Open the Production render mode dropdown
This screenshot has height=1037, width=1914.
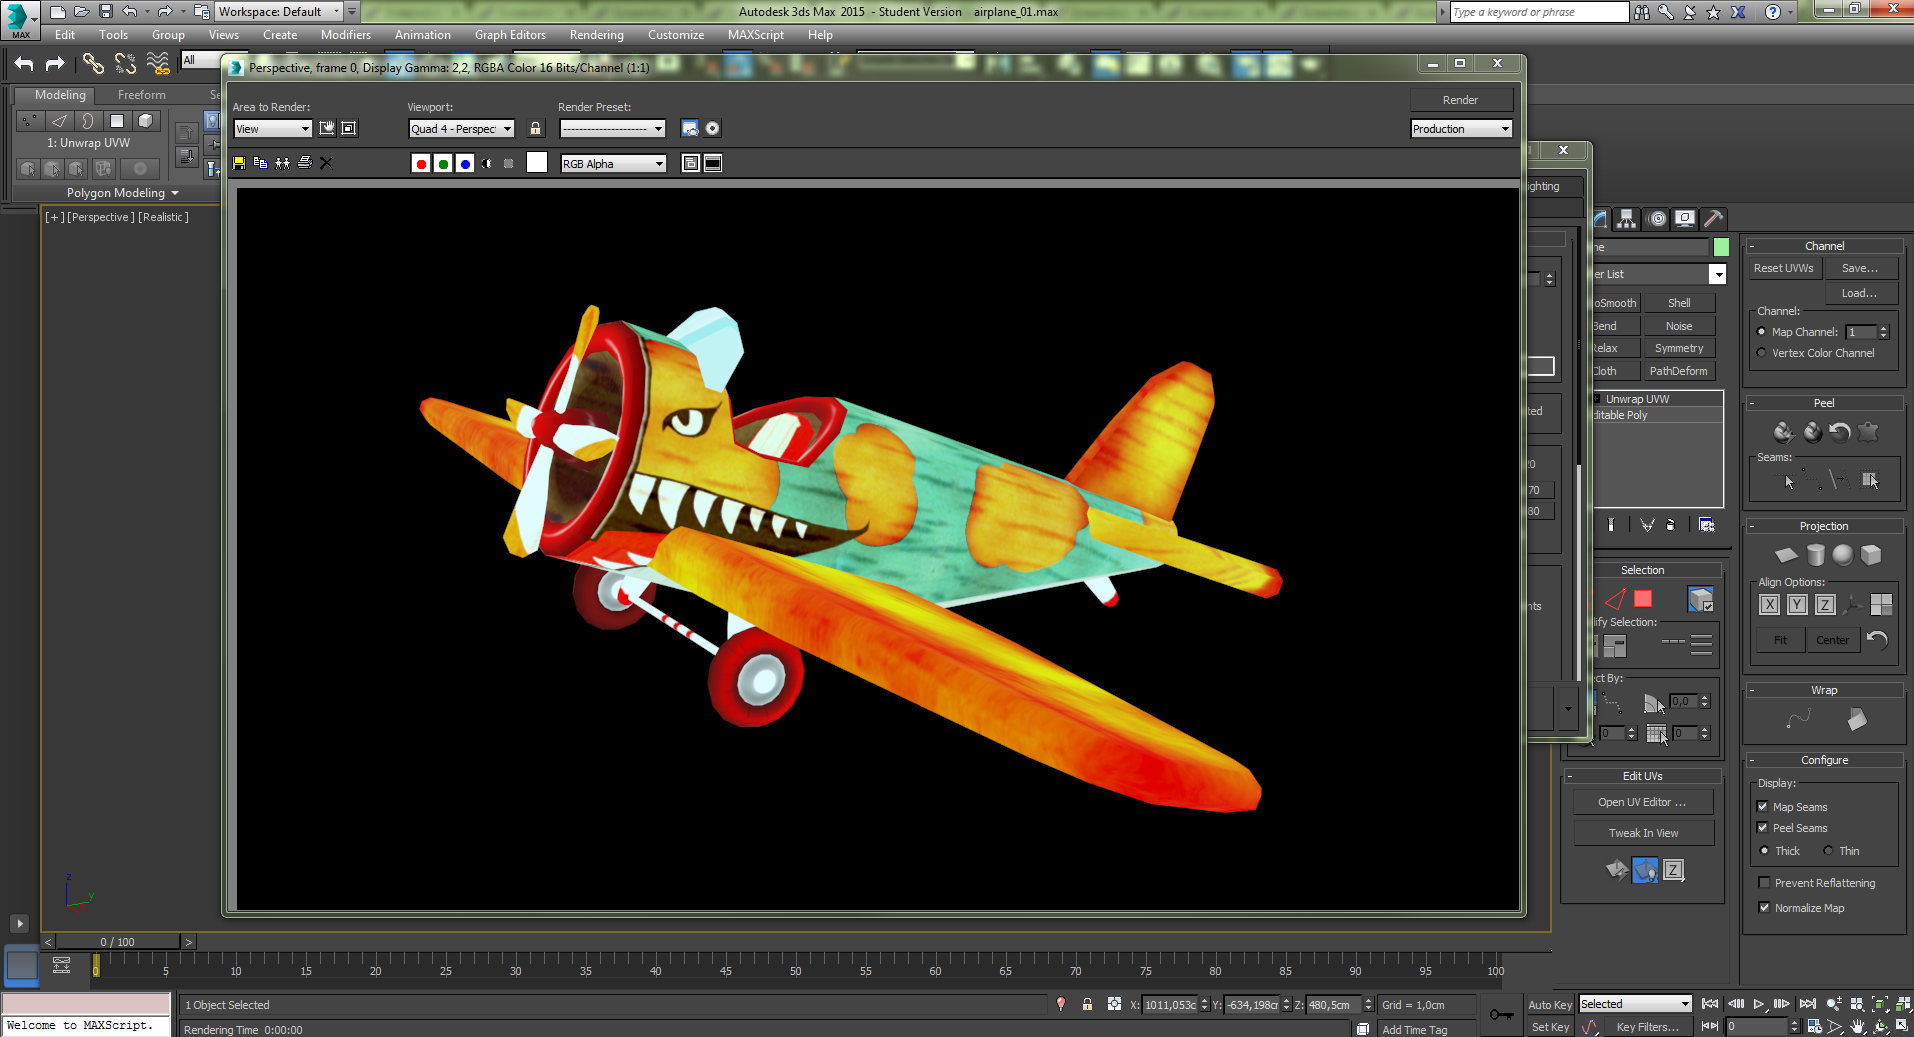pos(1461,129)
